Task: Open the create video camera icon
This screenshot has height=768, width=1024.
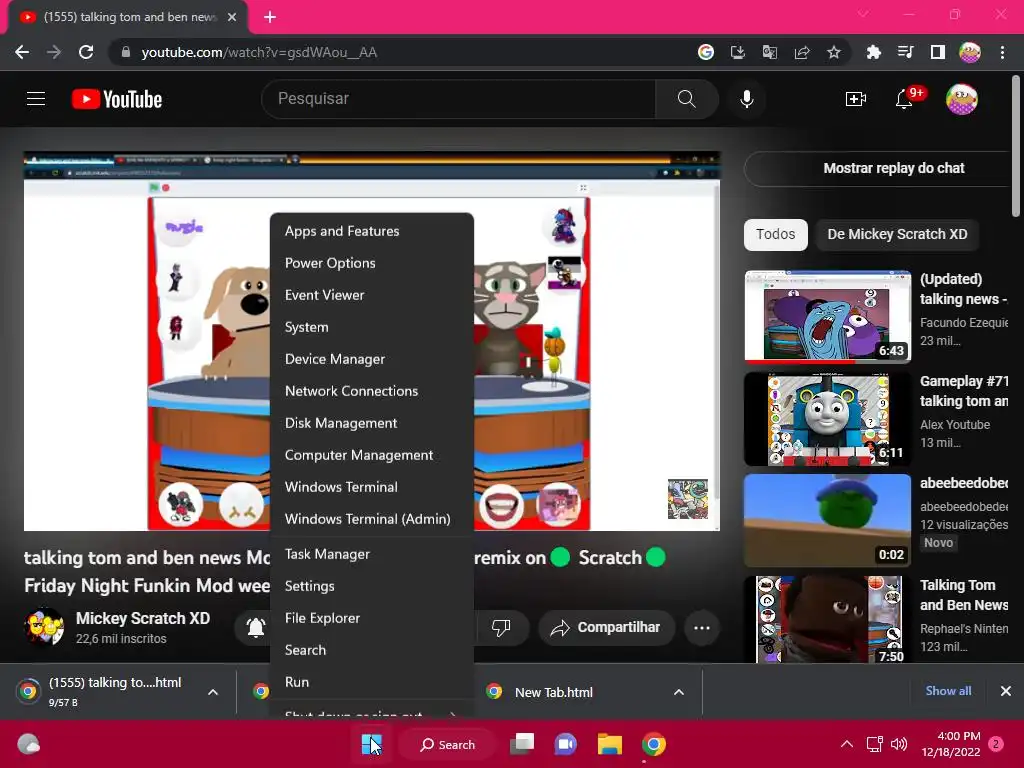Action: (x=856, y=99)
